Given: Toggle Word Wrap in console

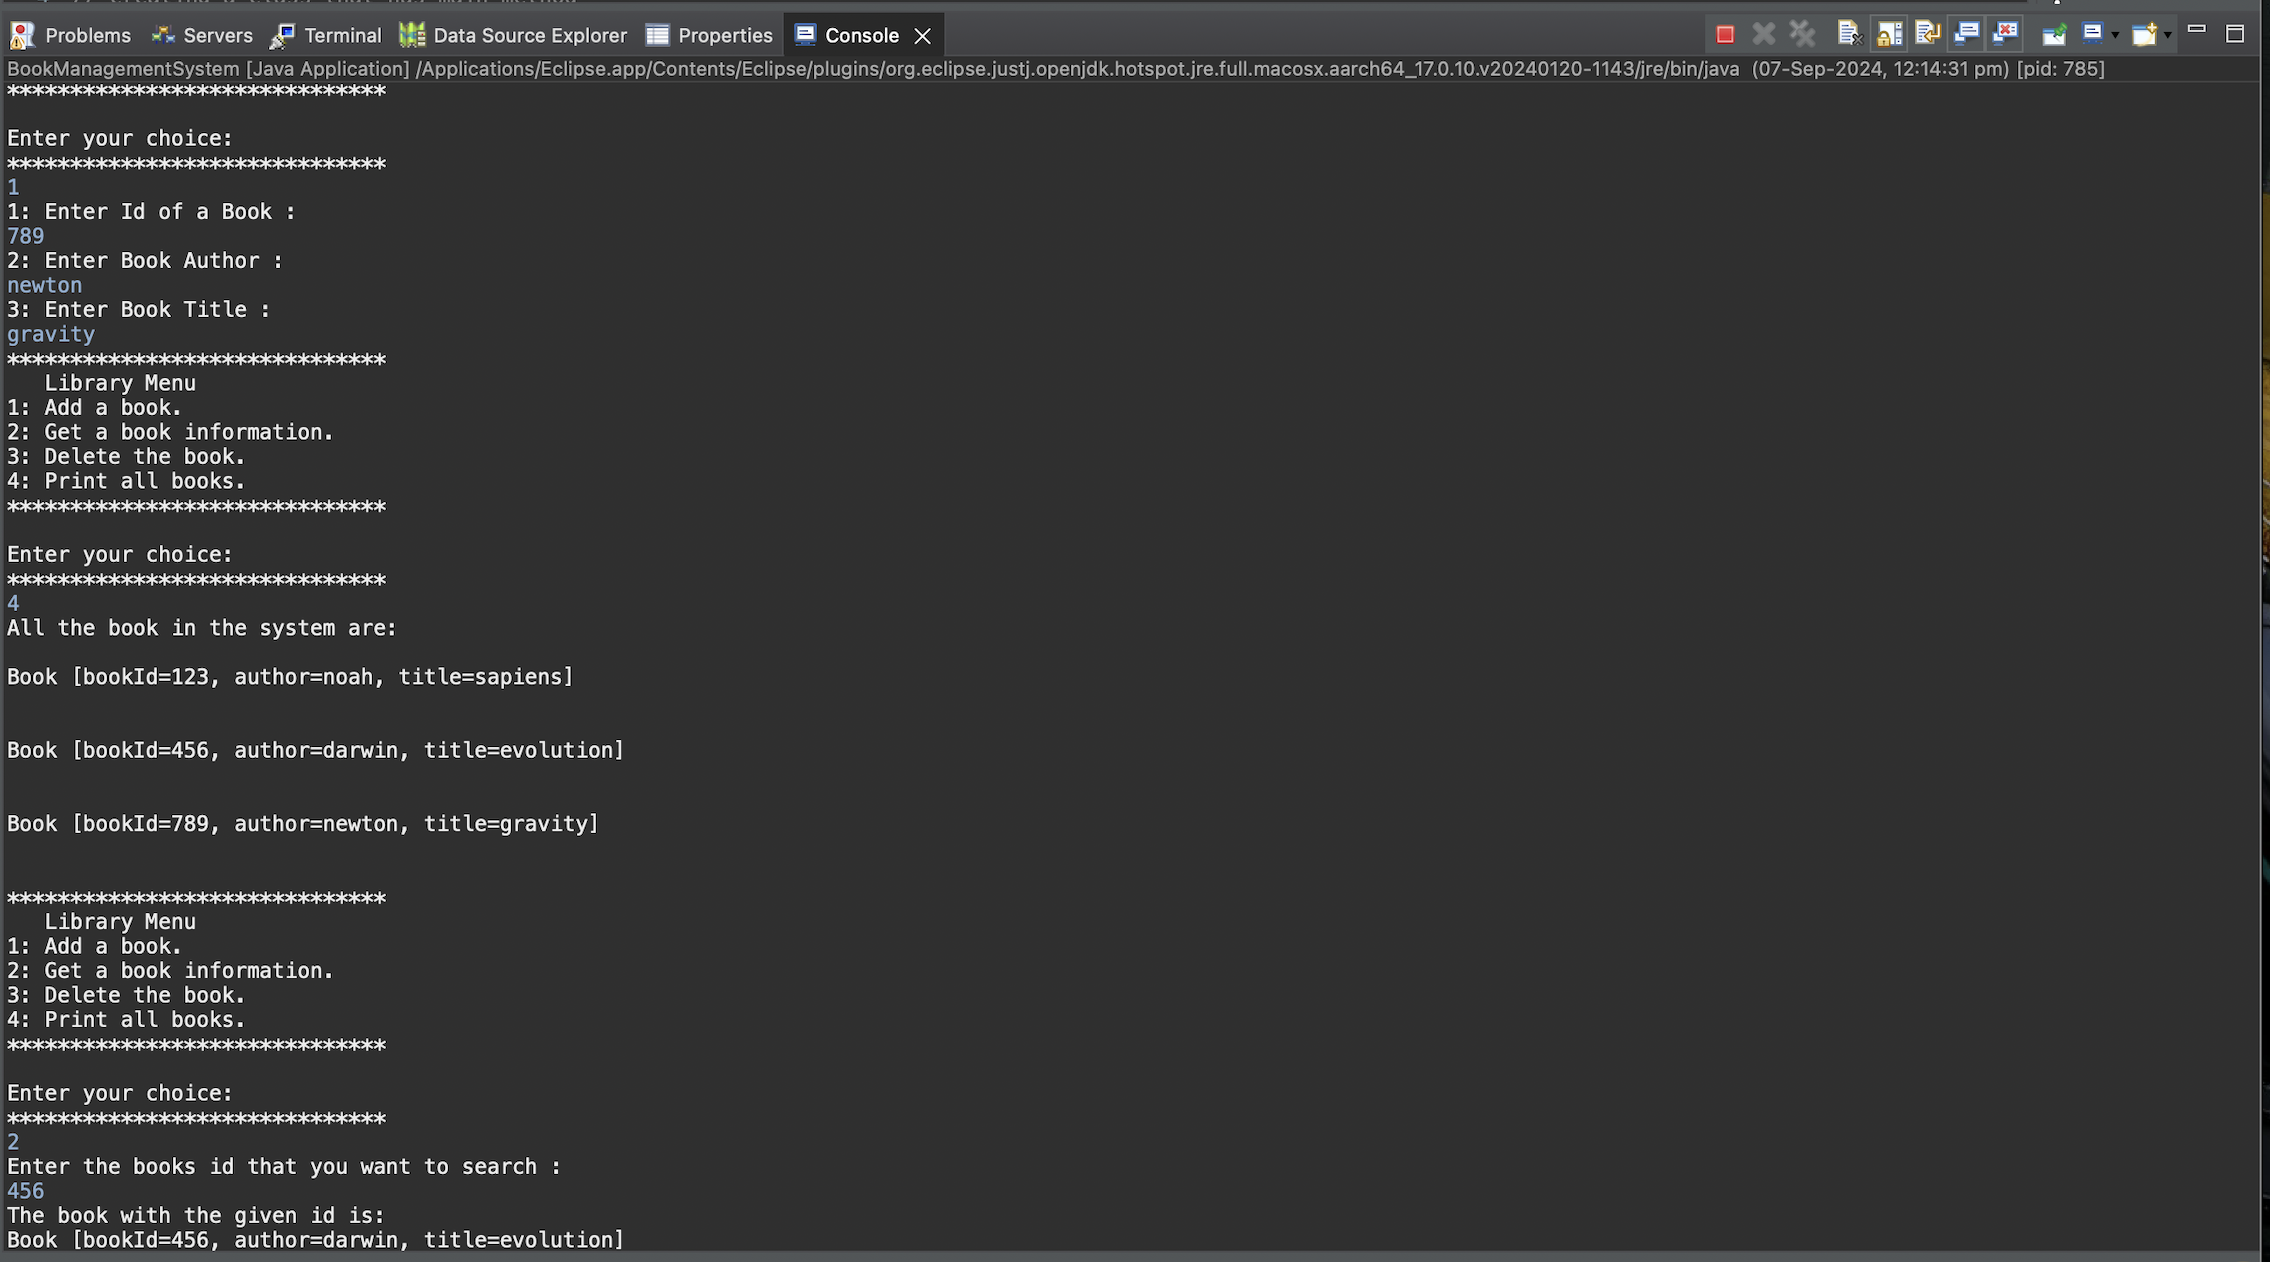Looking at the screenshot, I should (x=1927, y=35).
